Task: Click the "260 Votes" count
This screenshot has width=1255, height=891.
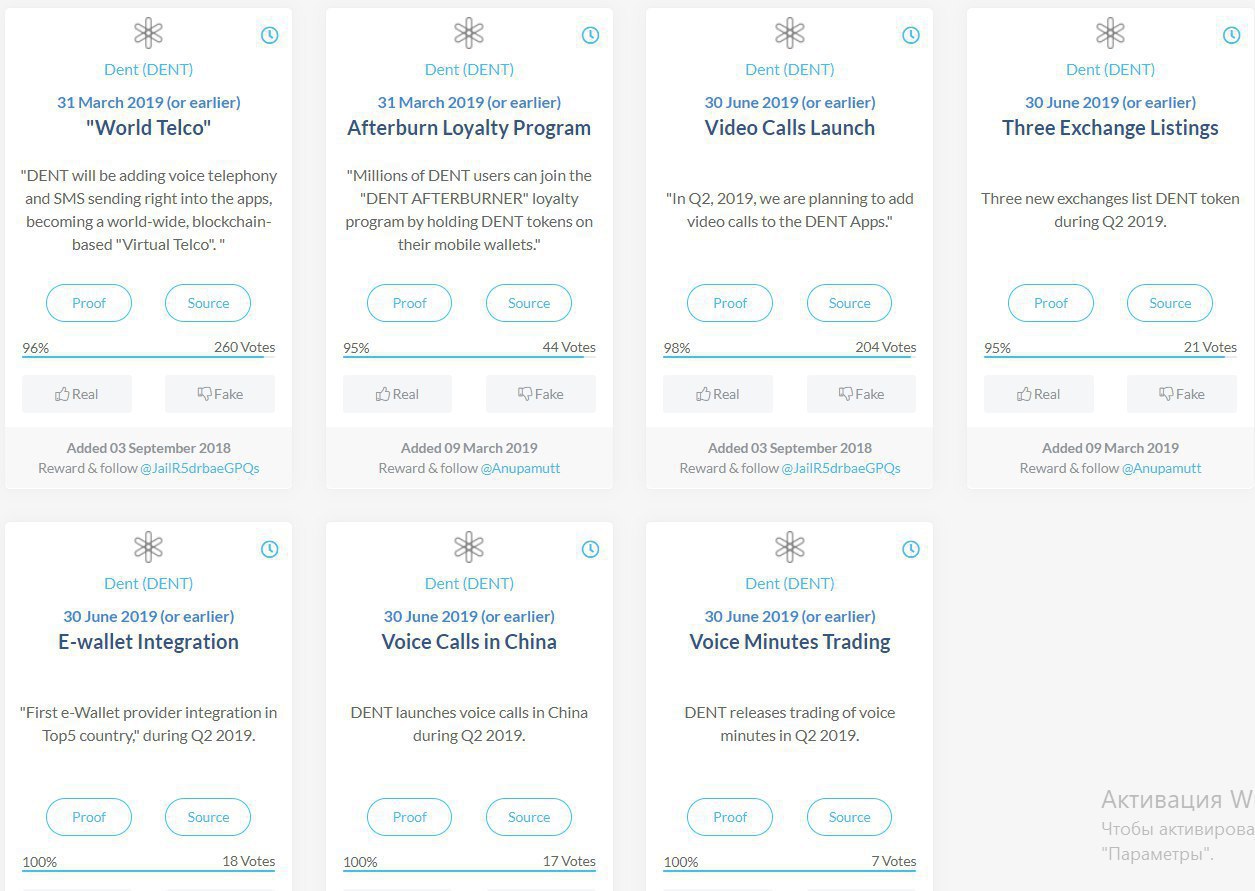Action: tap(244, 347)
